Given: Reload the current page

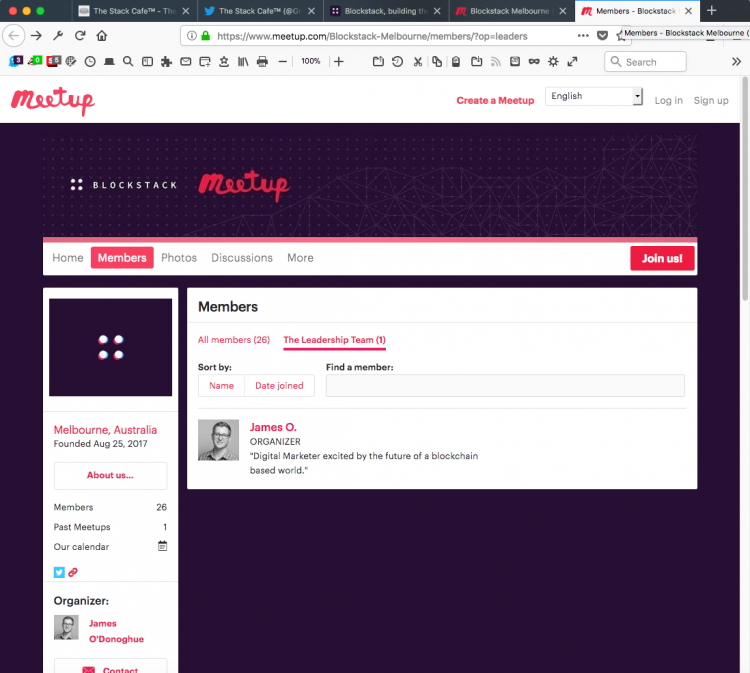Looking at the screenshot, I should [x=80, y=35].
